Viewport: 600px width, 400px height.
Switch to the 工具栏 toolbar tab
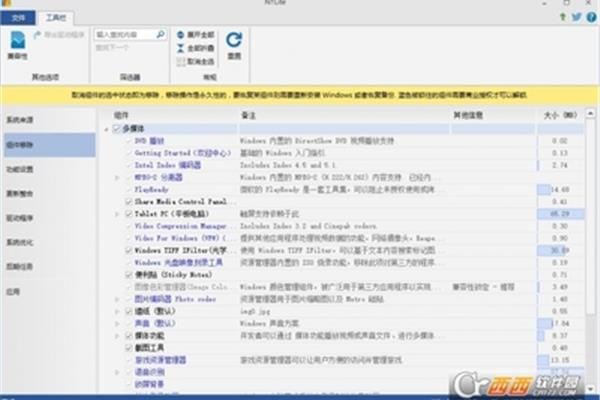56,18
